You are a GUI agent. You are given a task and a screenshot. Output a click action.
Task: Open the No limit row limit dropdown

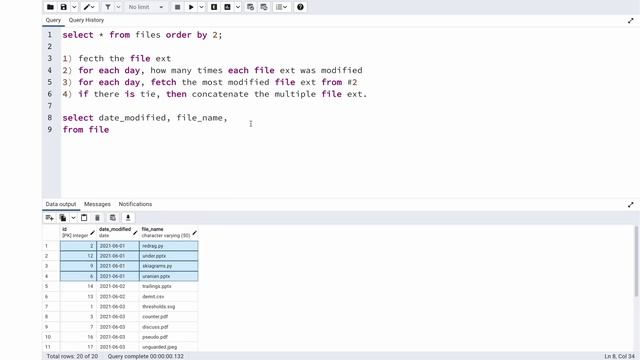pyautogui.click(x=146, y=7)
